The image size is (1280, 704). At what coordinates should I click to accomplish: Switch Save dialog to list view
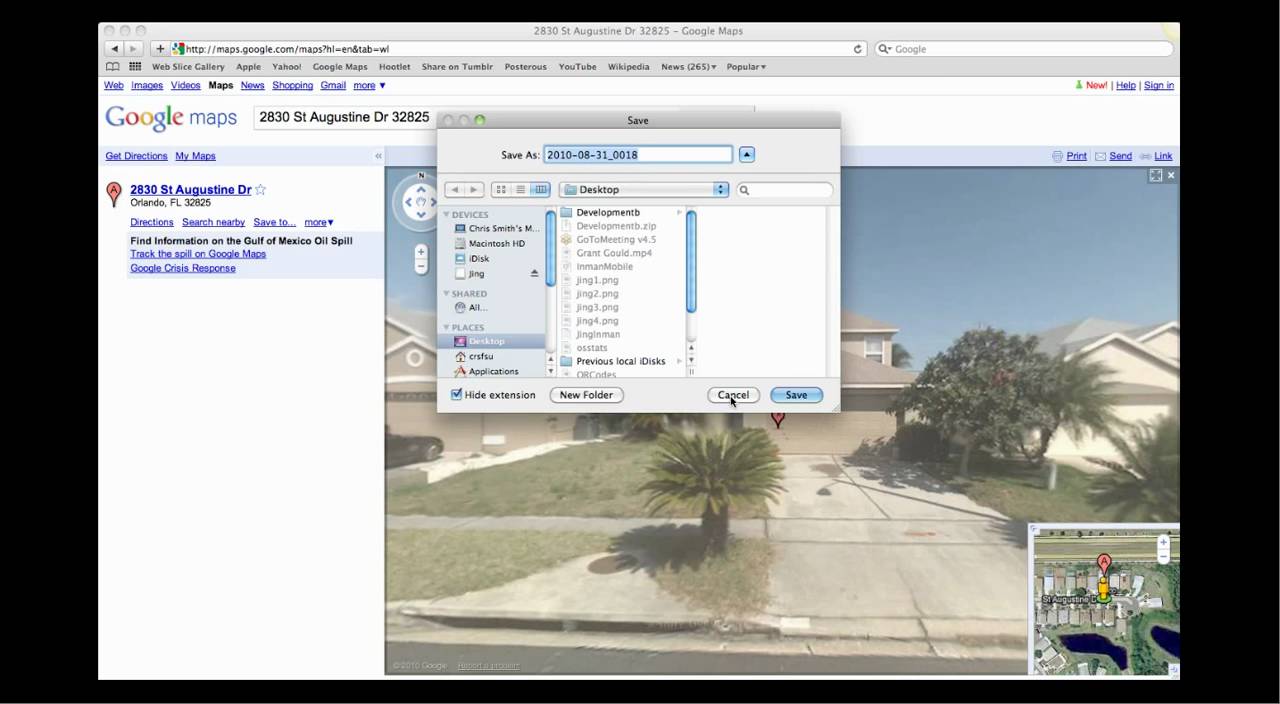[520, 189]
